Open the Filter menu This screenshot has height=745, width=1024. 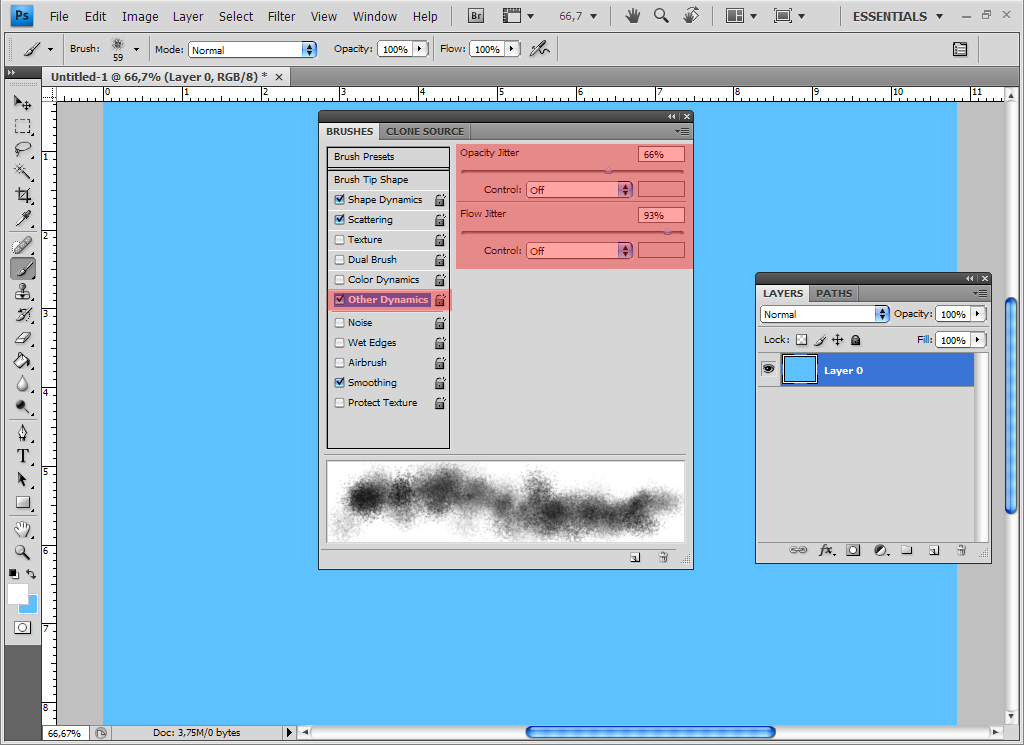(x=281, y=16)
